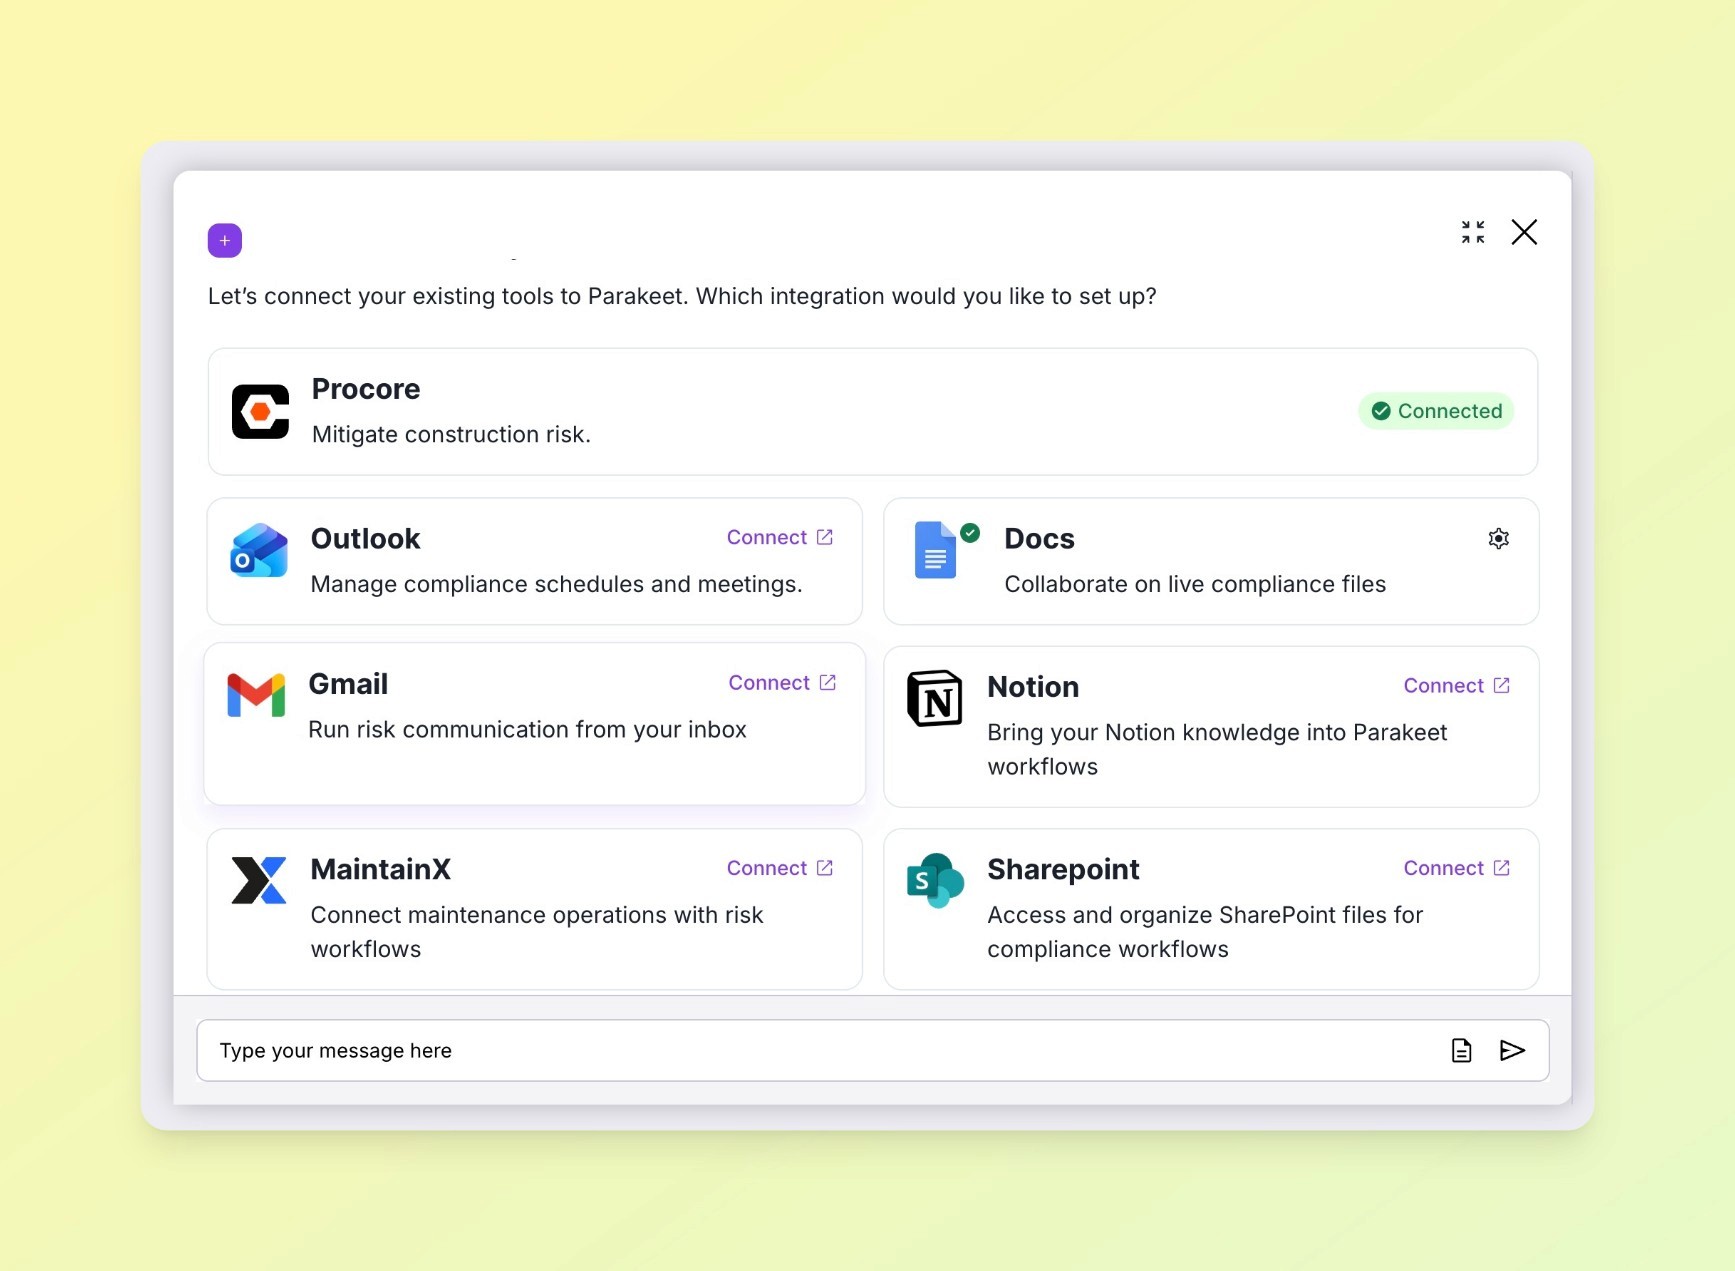Viewport: 1735px width, 1271px height.
Task: Click the 'Docs' card title
Action: (x=1039, y=539)
